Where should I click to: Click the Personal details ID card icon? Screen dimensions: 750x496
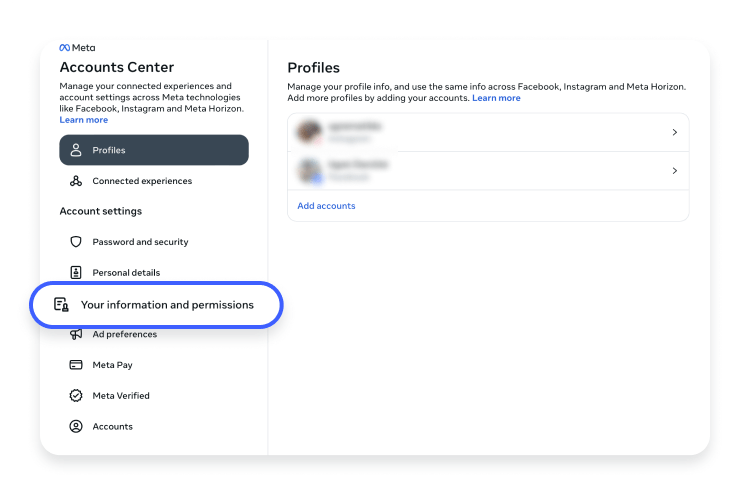pos(76,272)
